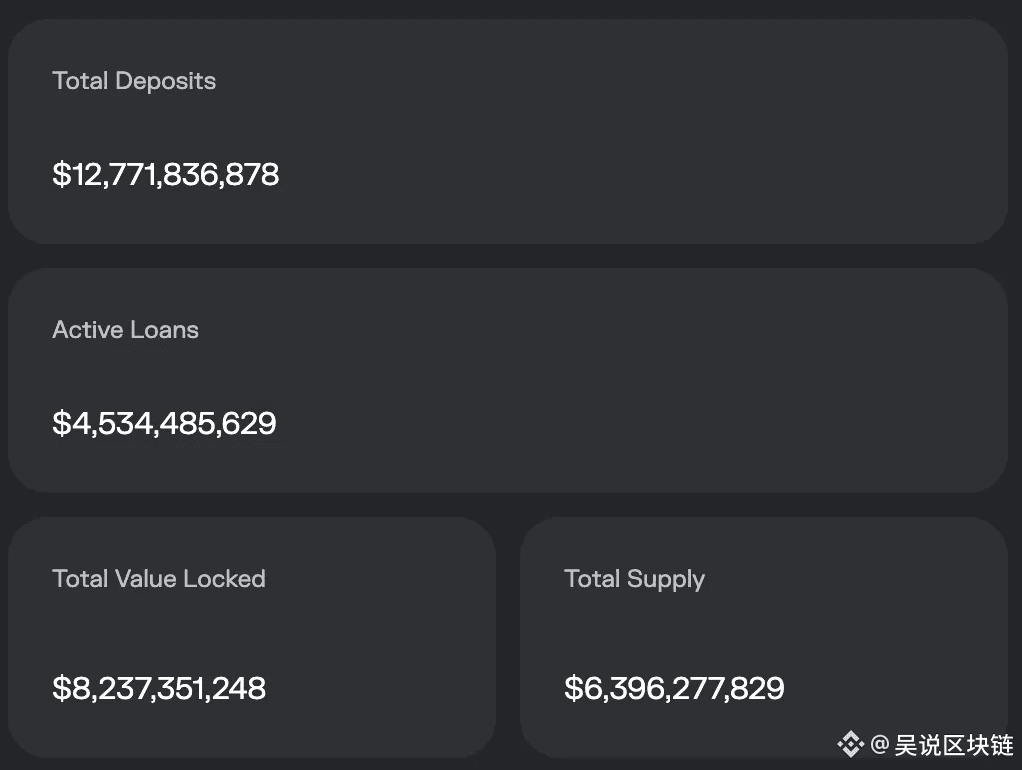Image resolution: width=1022 pixels, height=770 pixels.
Task: Click the Active Loans label
Action: coord(125,330)
